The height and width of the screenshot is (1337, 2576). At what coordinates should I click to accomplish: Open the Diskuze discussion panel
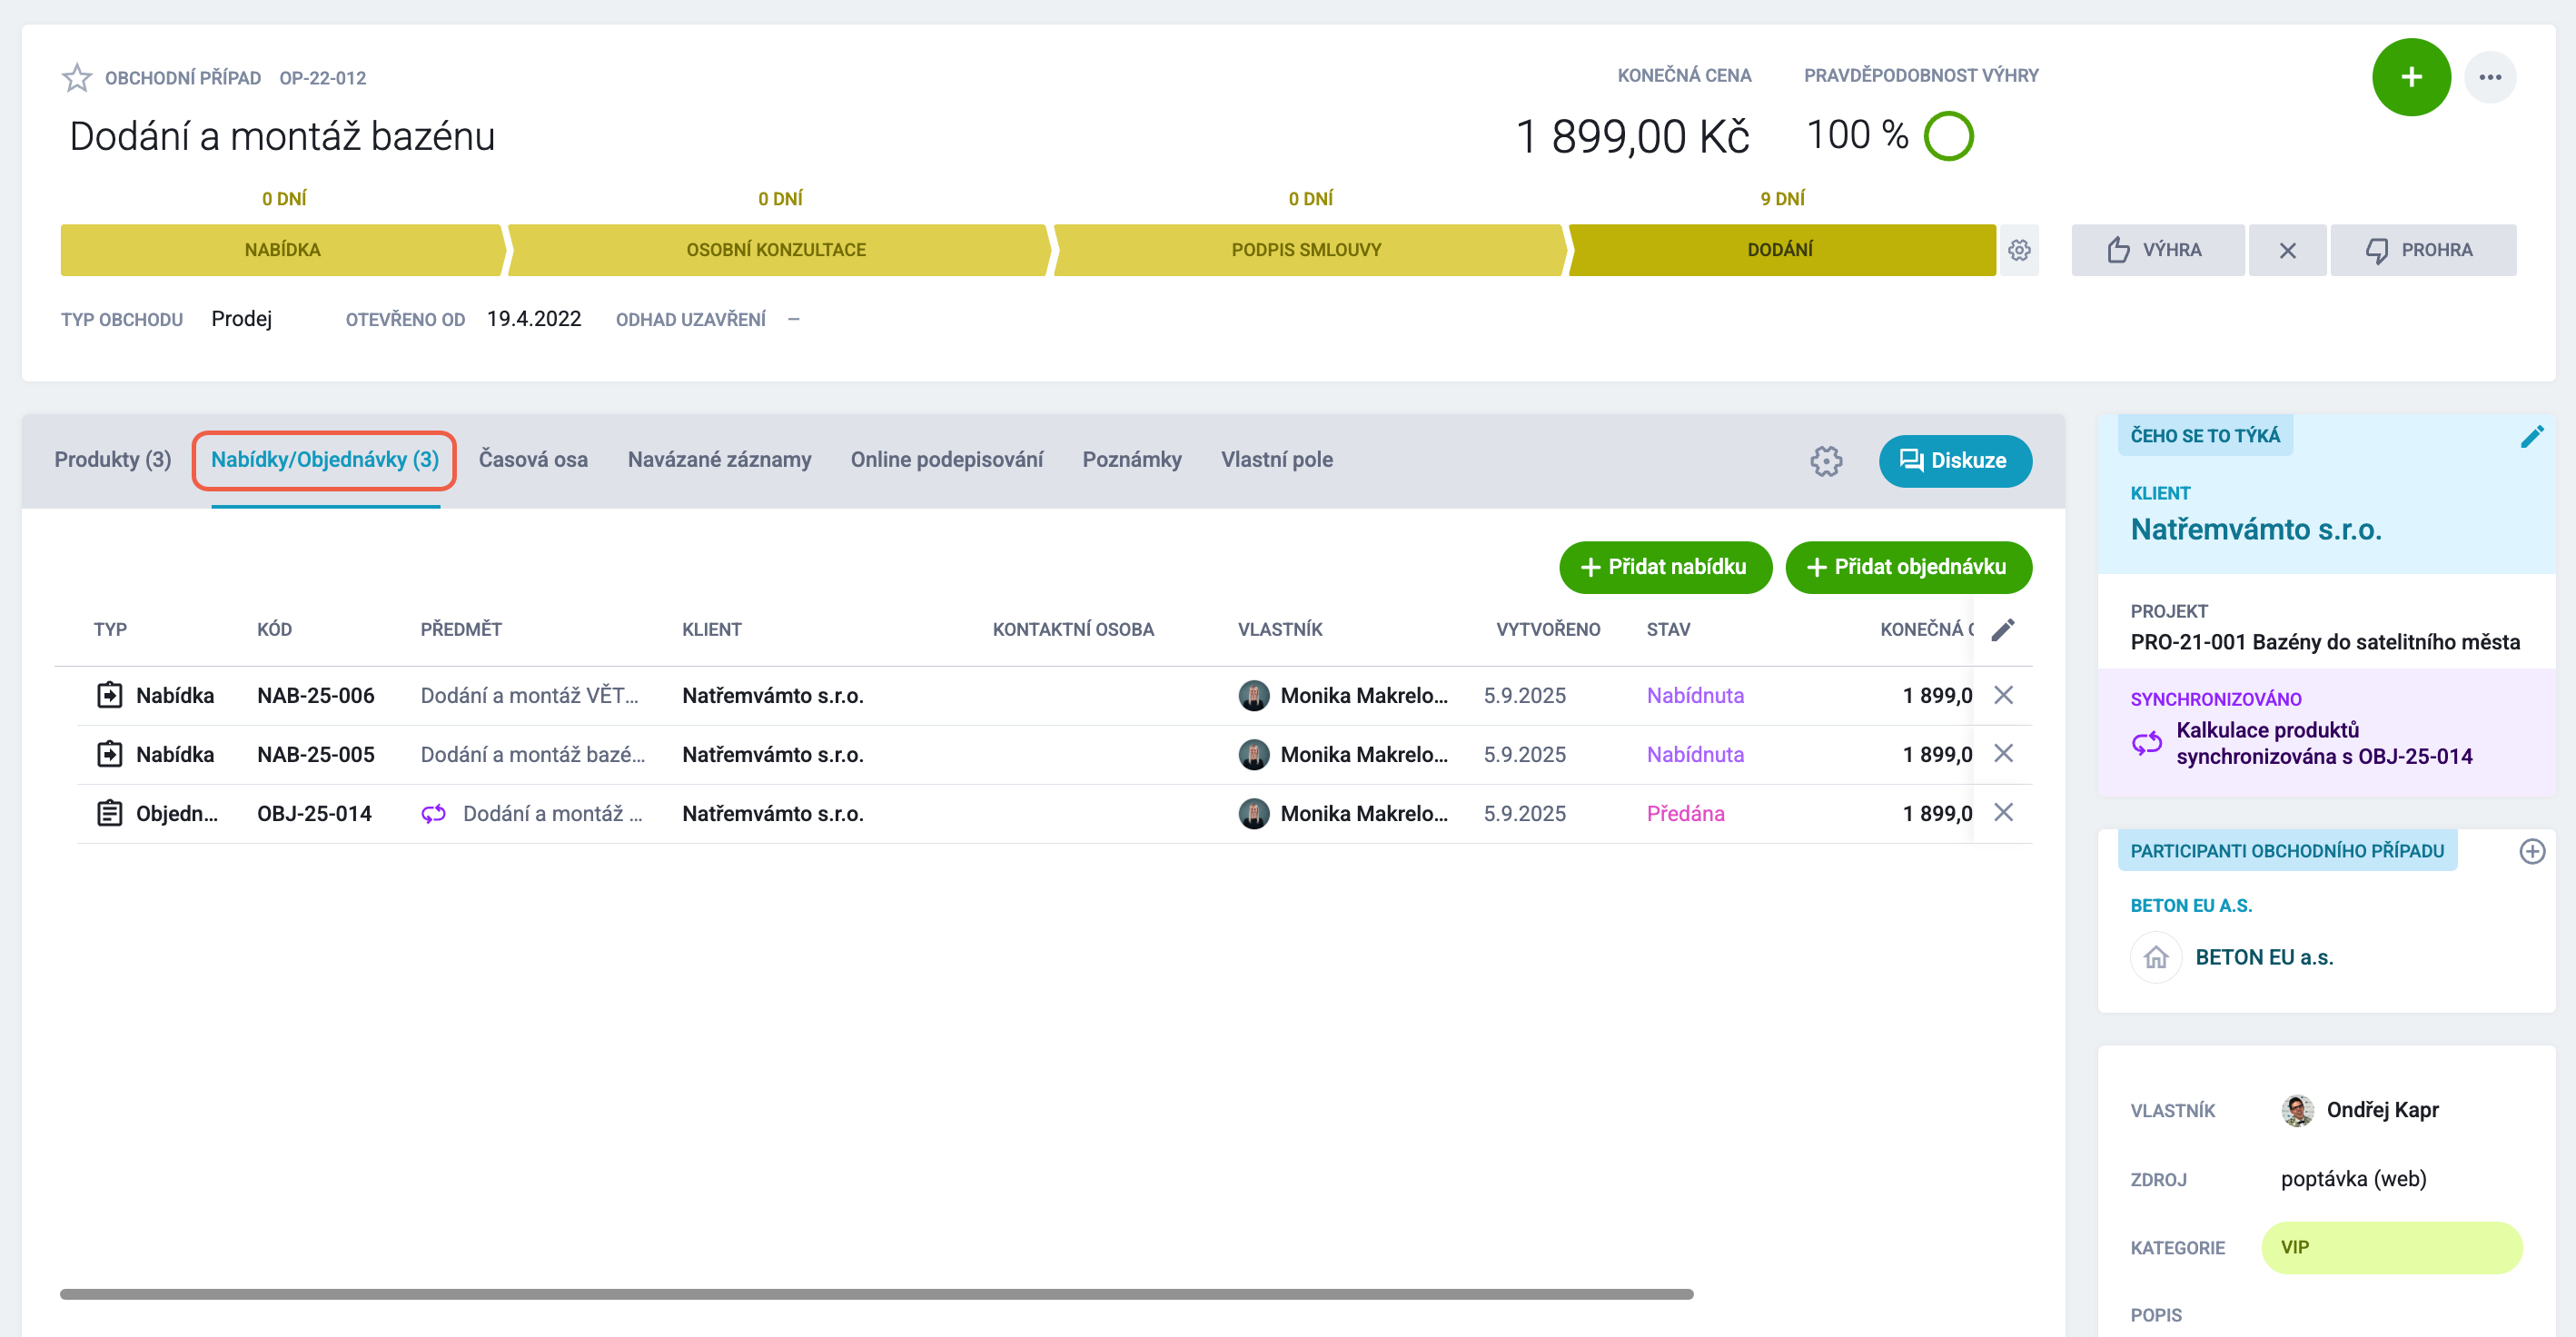click(1954, 461)
